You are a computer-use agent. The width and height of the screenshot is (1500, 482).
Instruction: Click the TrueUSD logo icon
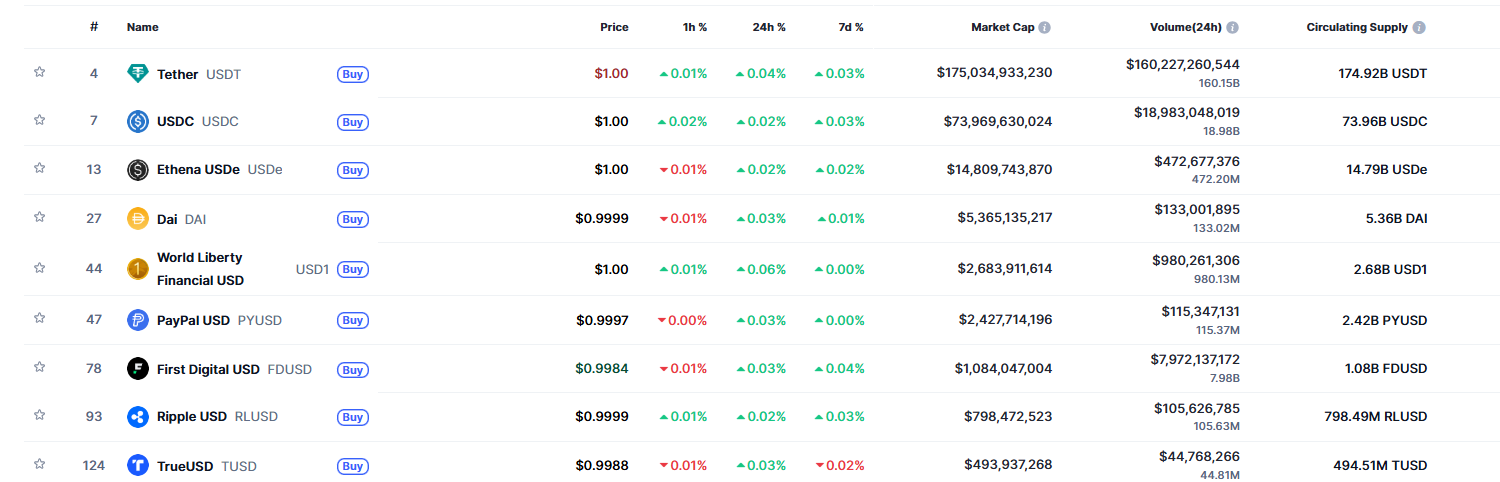[x=138, y=465]
